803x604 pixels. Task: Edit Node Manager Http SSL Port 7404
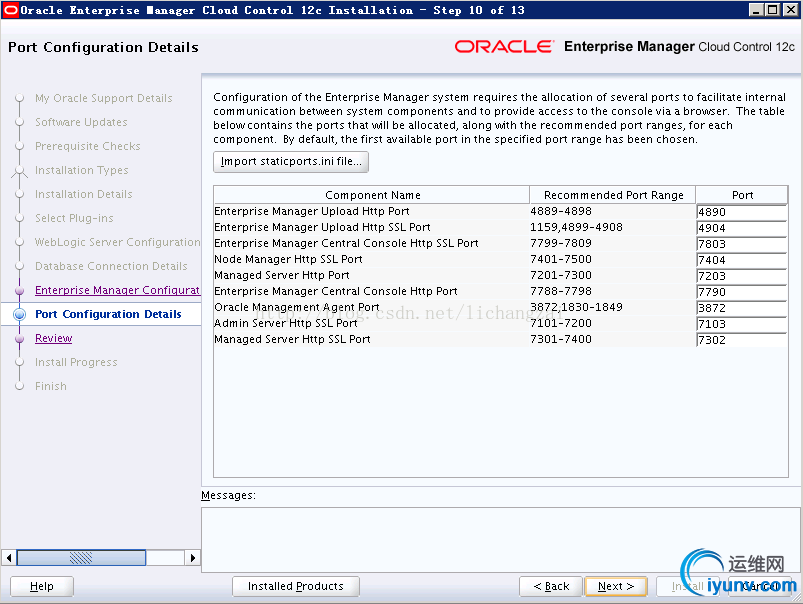point(742,260)
